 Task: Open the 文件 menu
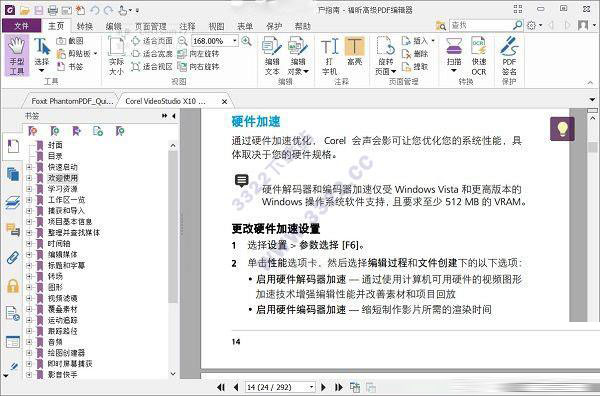21,26
